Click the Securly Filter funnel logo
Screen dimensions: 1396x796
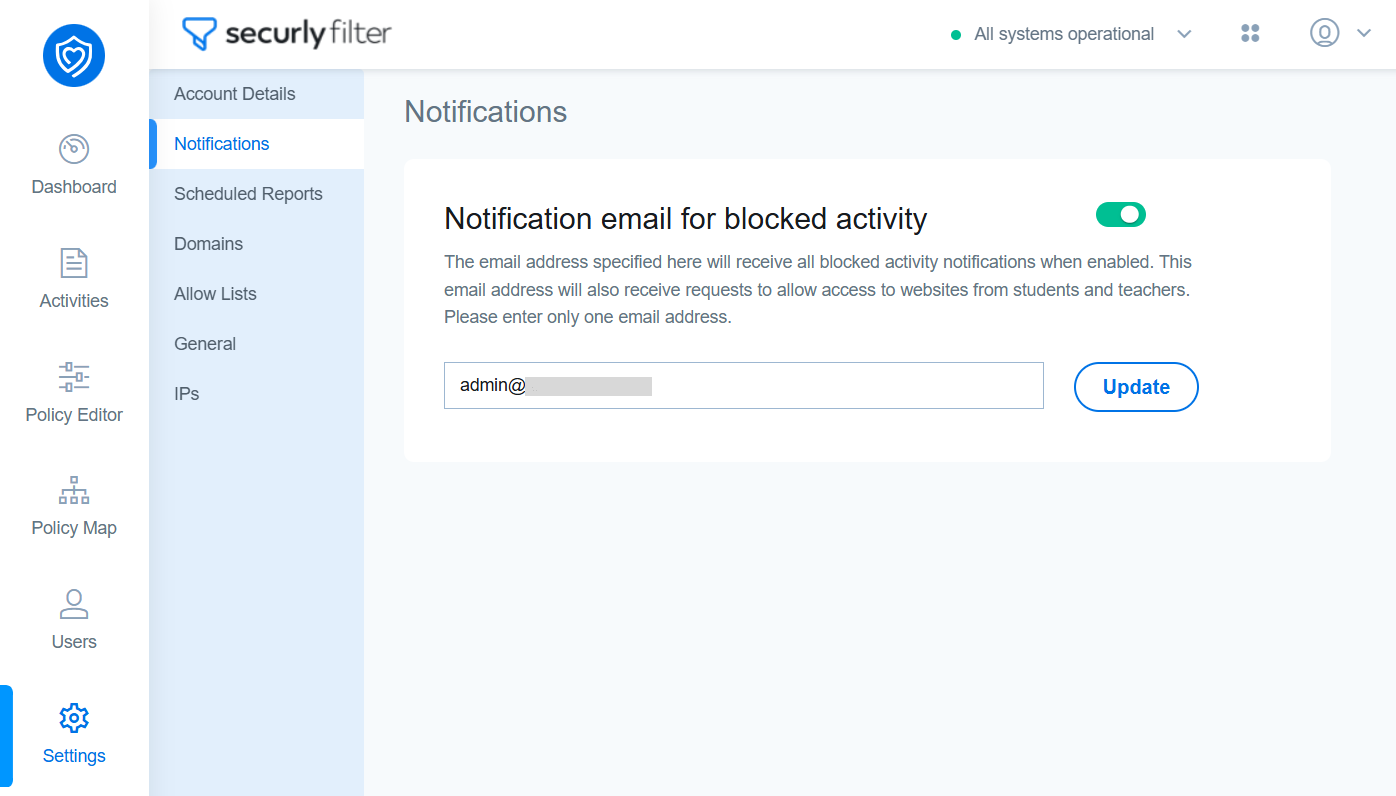tap(199, 34)
